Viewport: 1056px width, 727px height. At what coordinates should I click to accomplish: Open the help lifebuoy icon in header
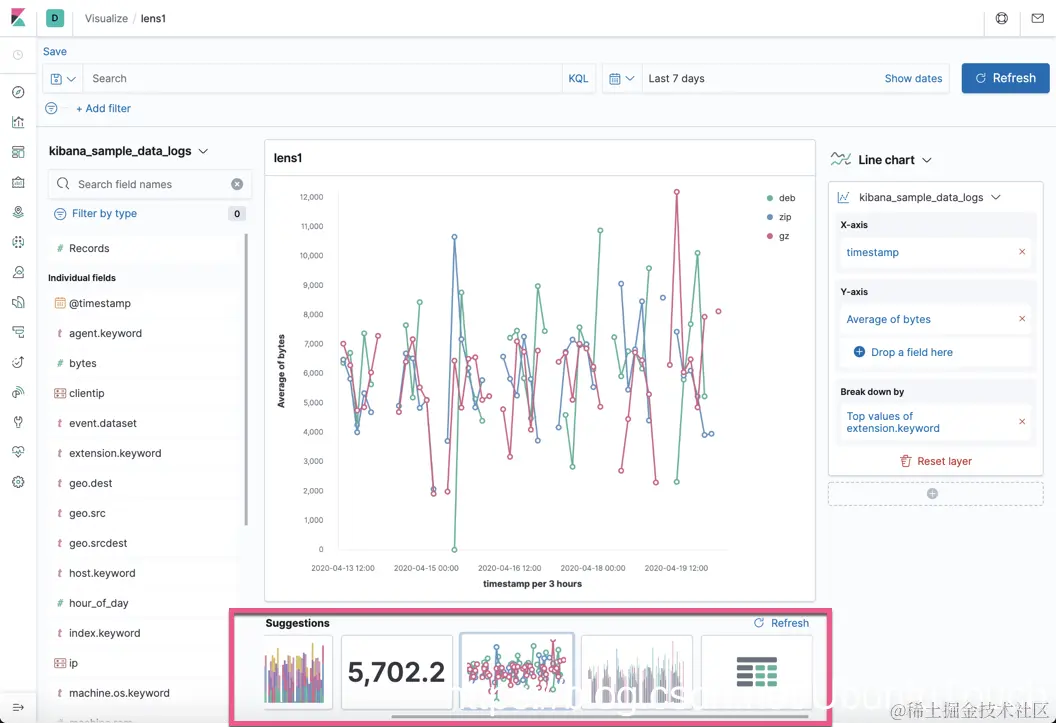point(1001,18)
